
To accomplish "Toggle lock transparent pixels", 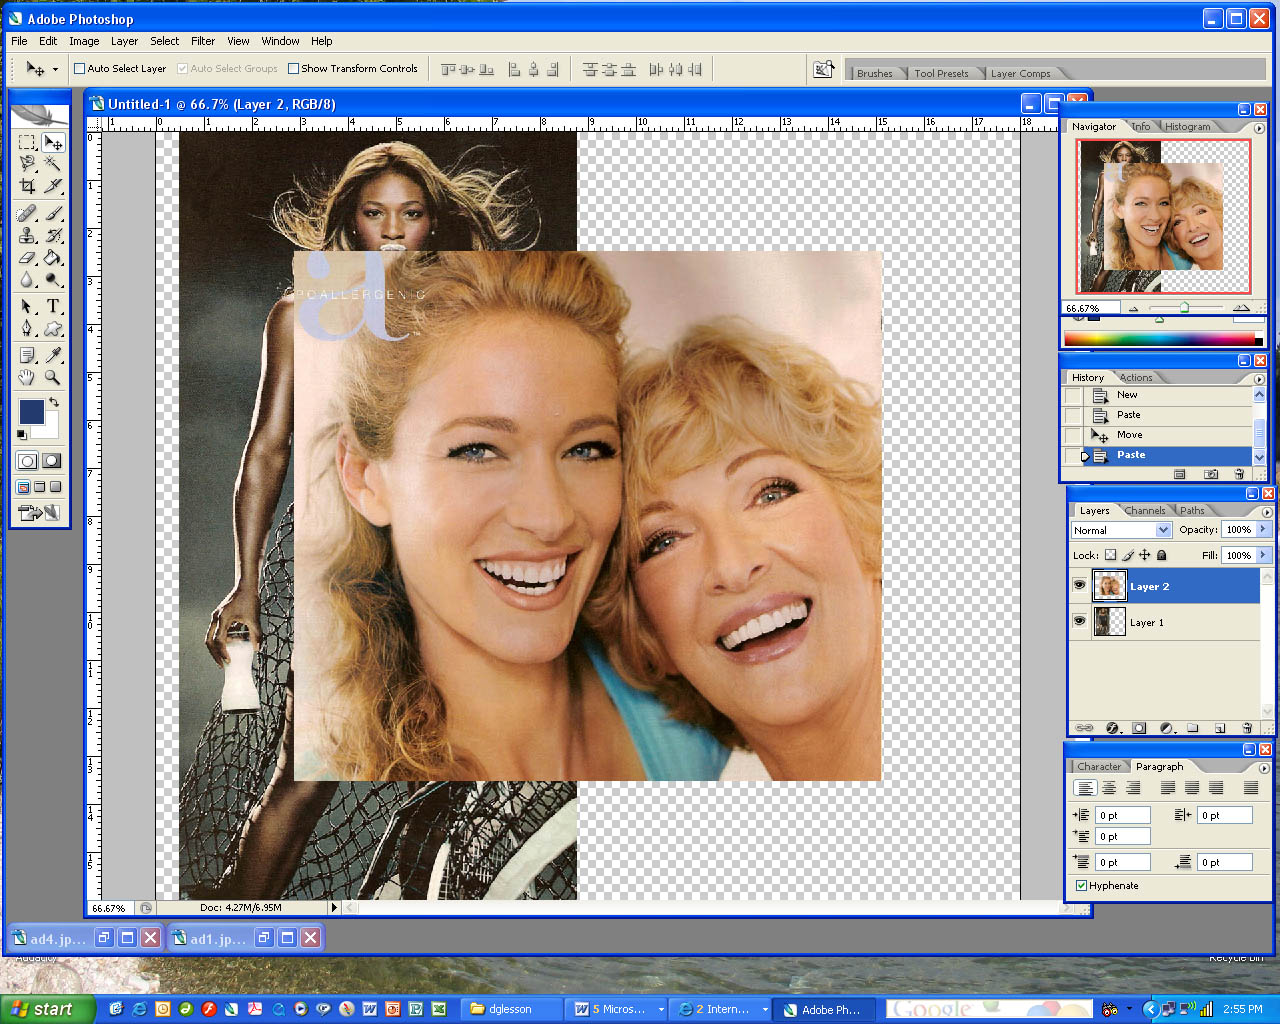I will pos(1110,555).
